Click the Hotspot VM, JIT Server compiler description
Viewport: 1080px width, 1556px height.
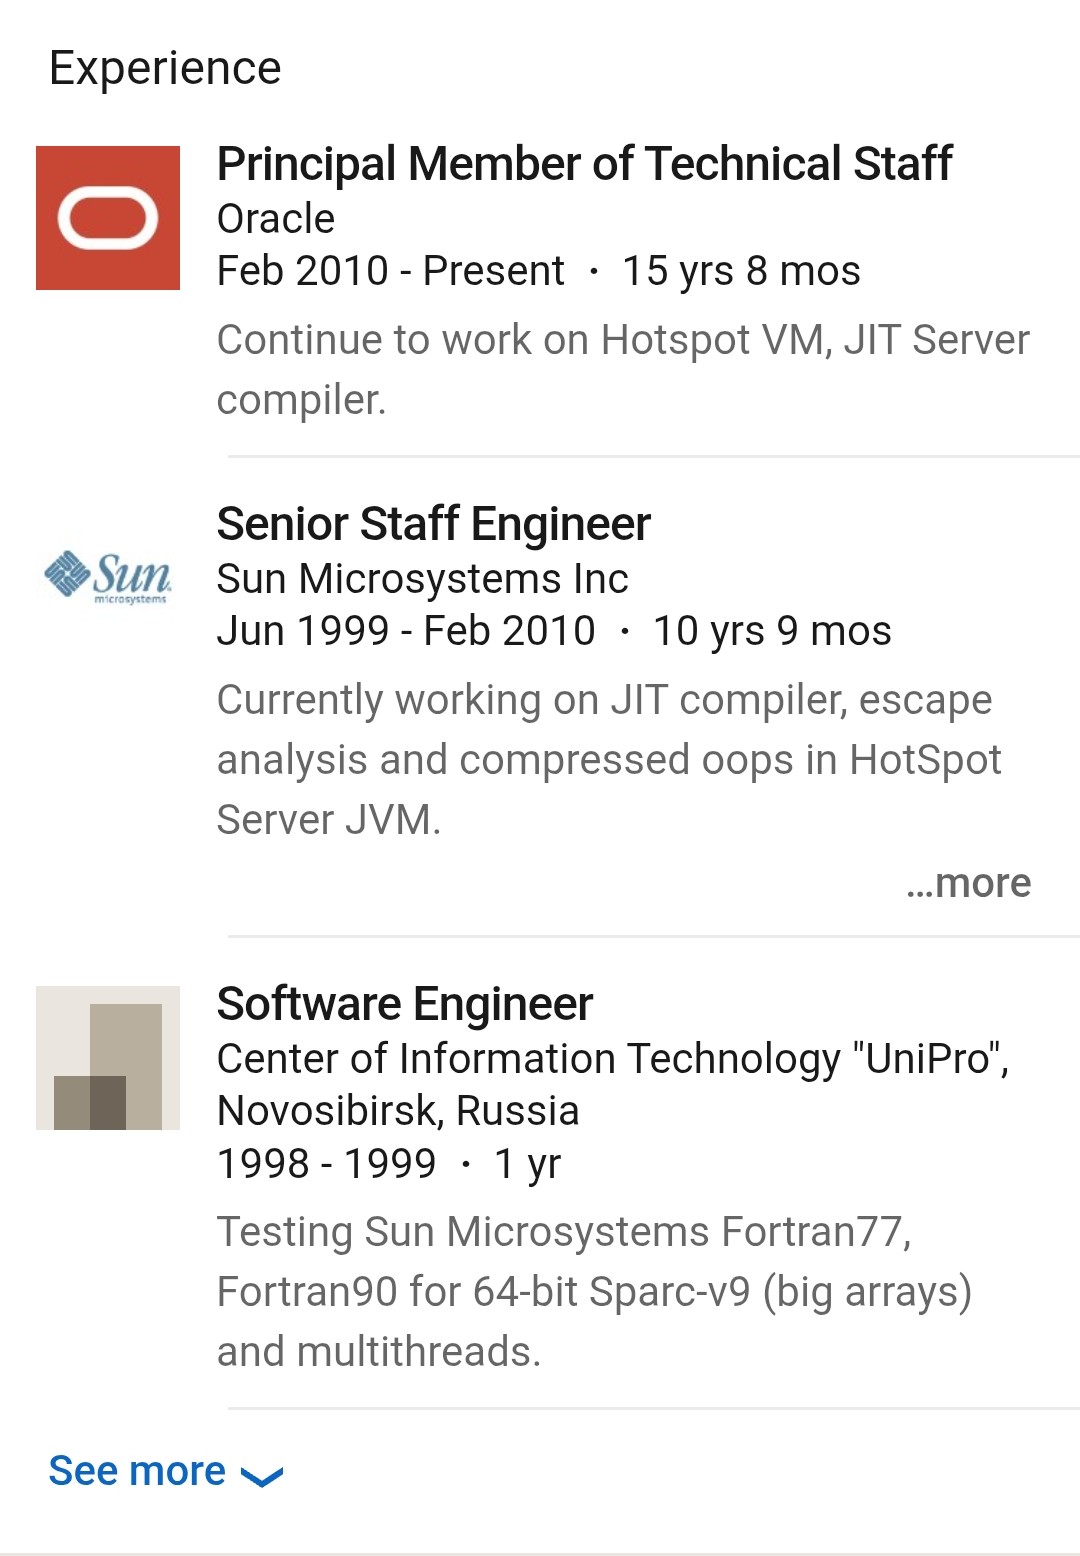click(x=622, y=369)
